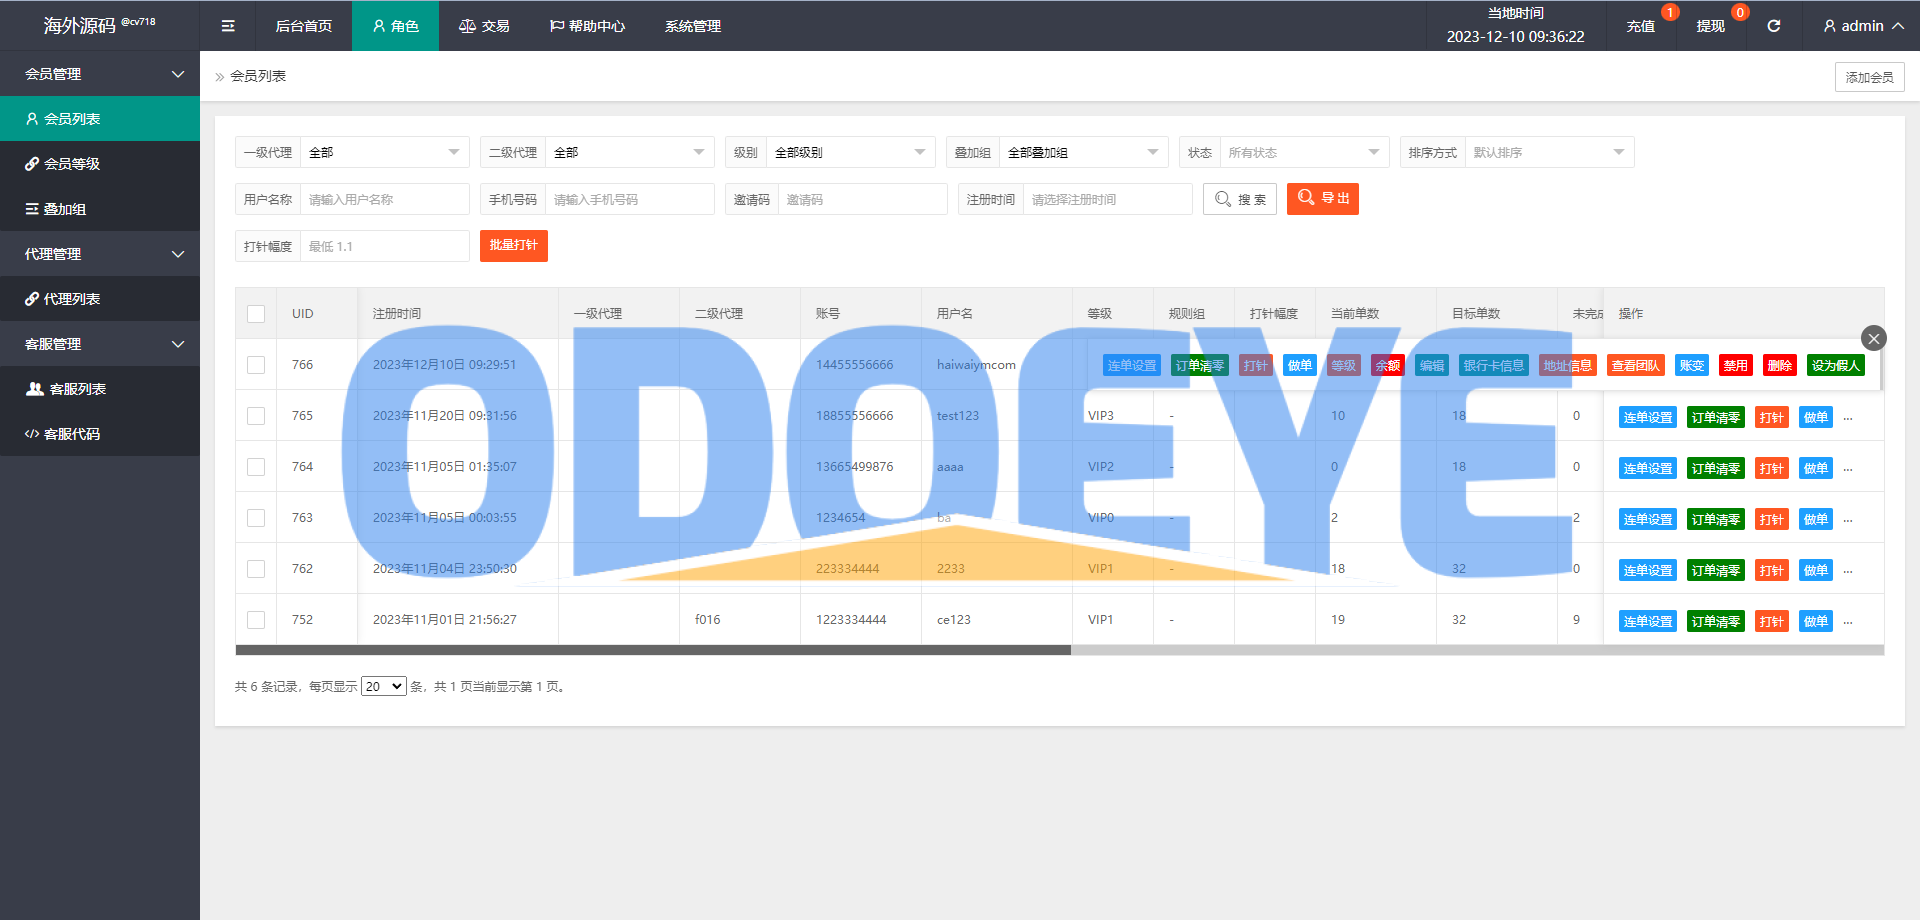
Task: Check the row checkbox for UID 763
Action: click(x=256, y=518)
